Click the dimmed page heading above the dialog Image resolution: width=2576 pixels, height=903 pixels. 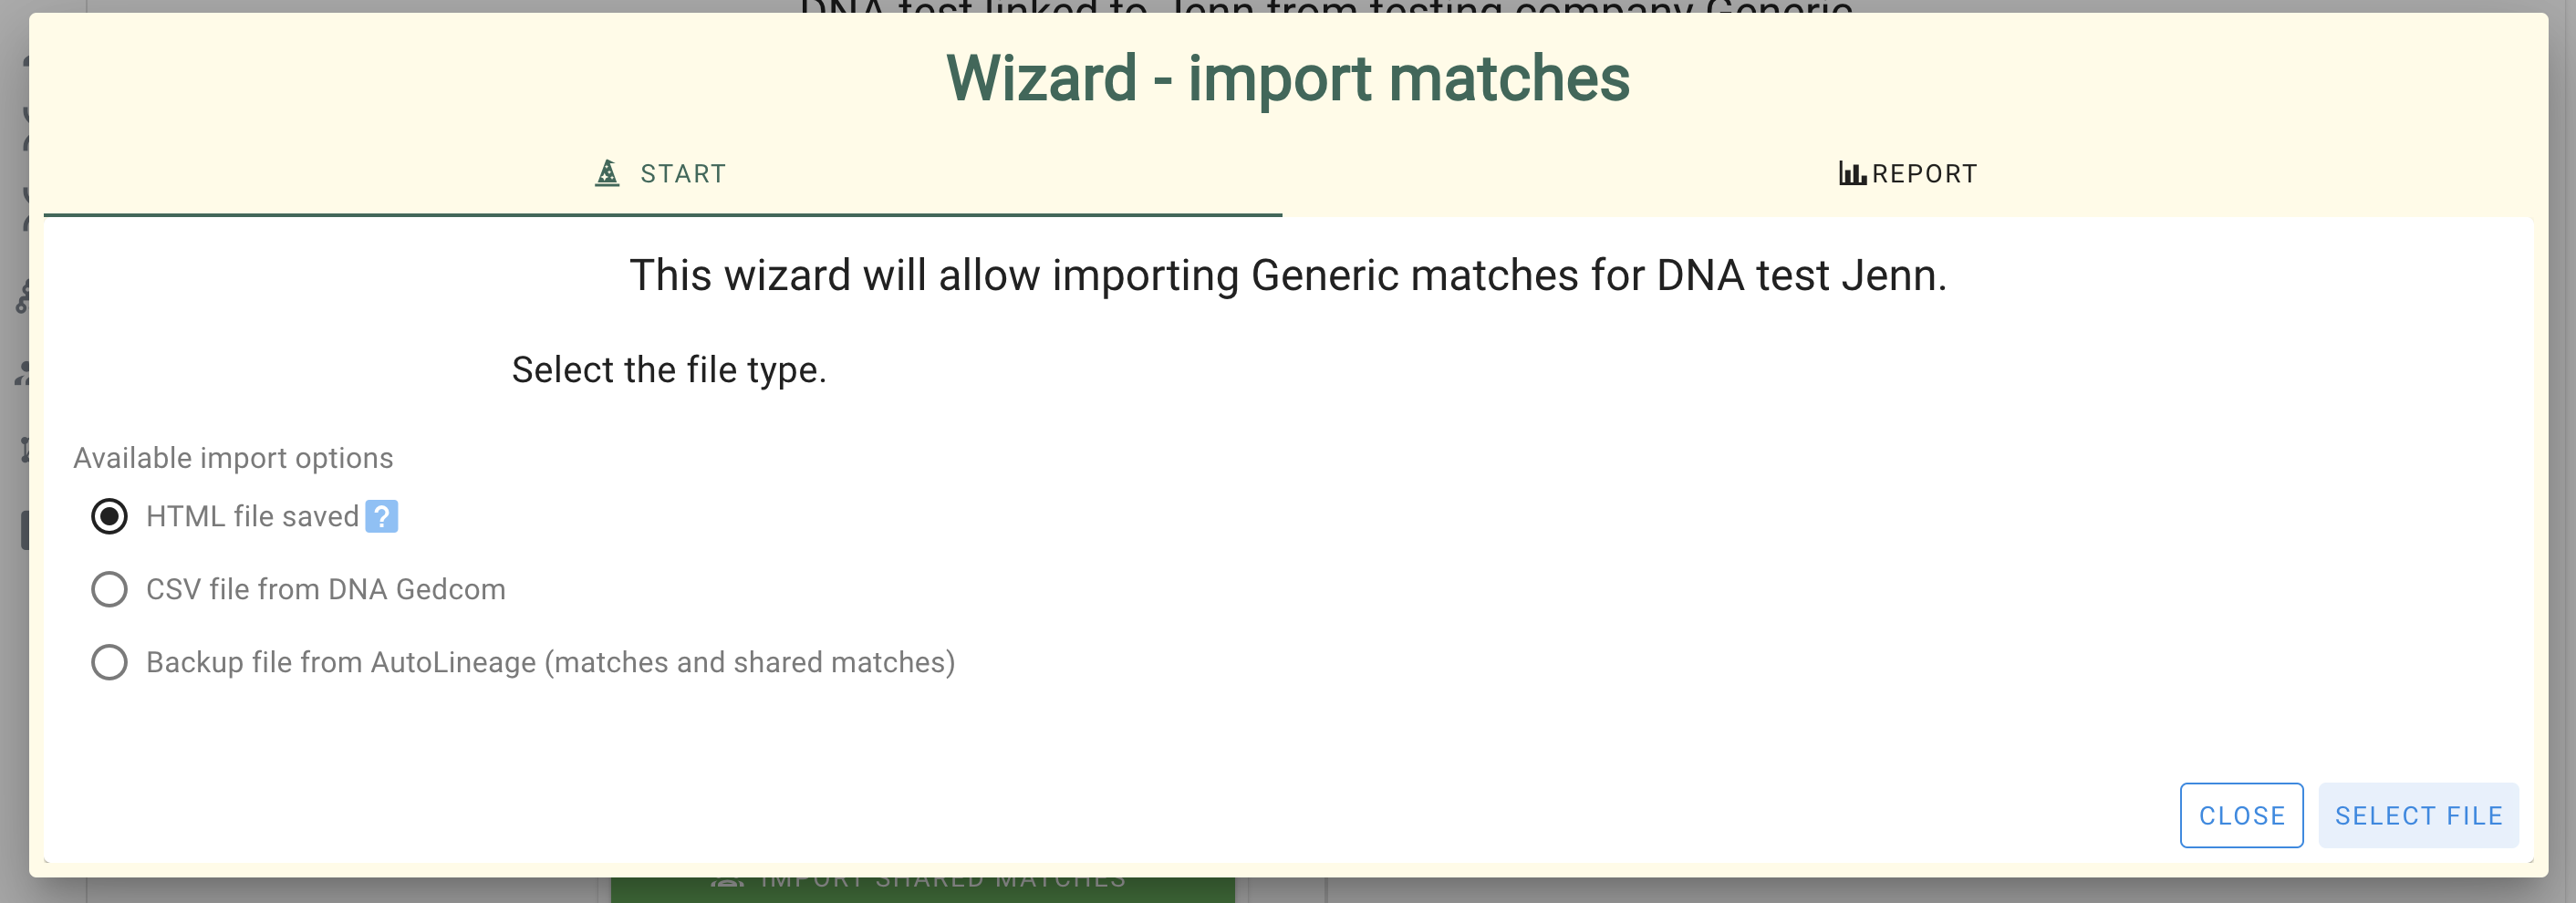point(1326,7)
